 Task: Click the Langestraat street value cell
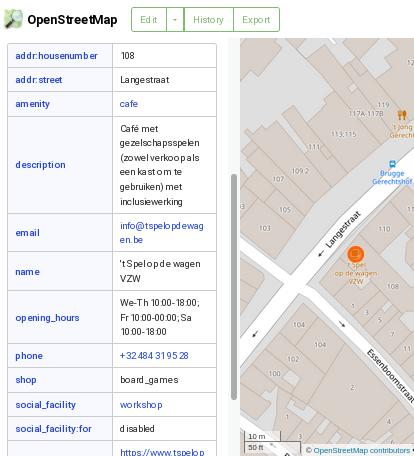click(x=165, y=80)
